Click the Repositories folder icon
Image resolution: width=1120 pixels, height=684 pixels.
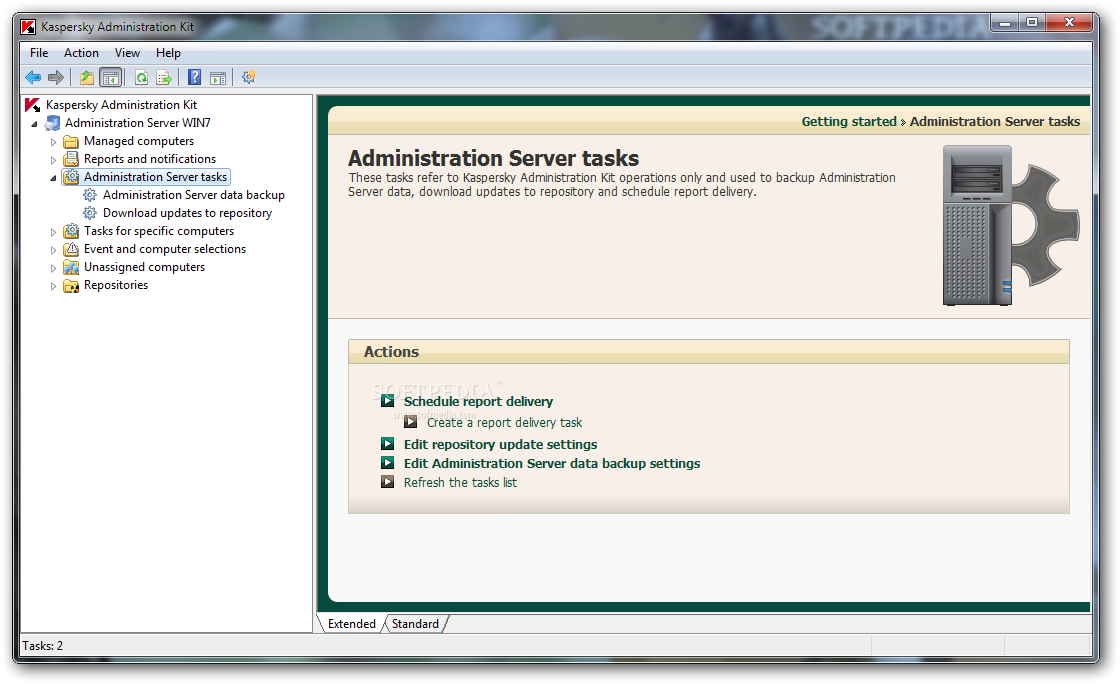71,286
